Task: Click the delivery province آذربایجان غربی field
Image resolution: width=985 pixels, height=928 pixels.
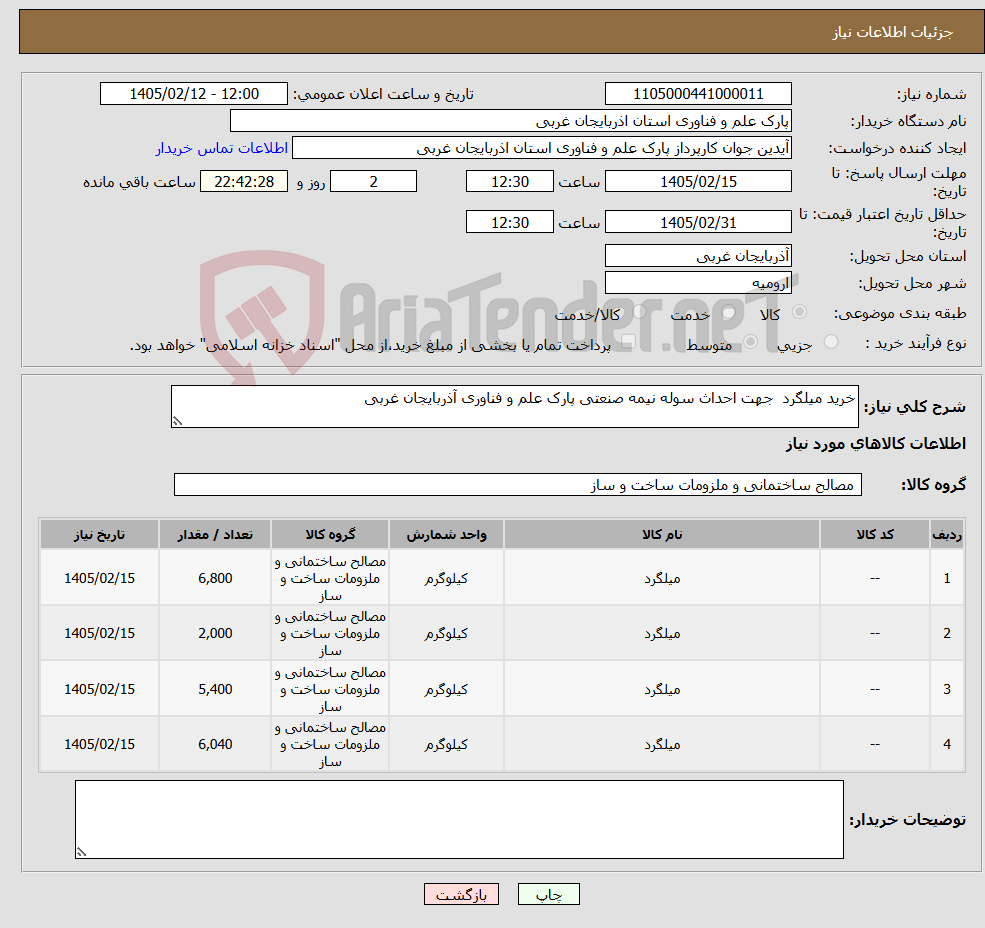Action: click(x=698, y=256)
